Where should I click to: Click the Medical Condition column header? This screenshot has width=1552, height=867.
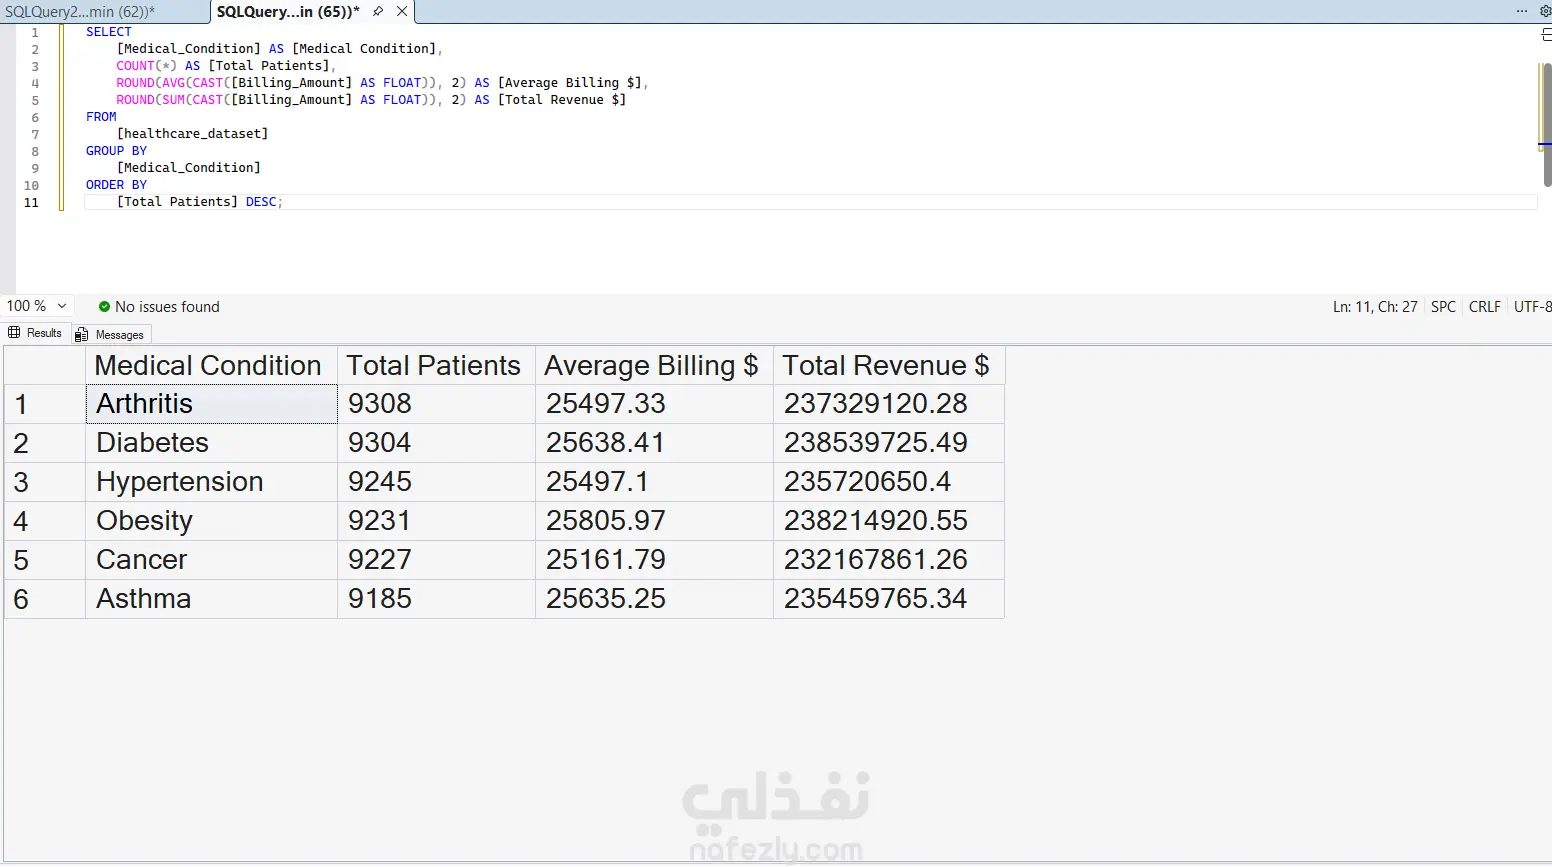(211, 366)
